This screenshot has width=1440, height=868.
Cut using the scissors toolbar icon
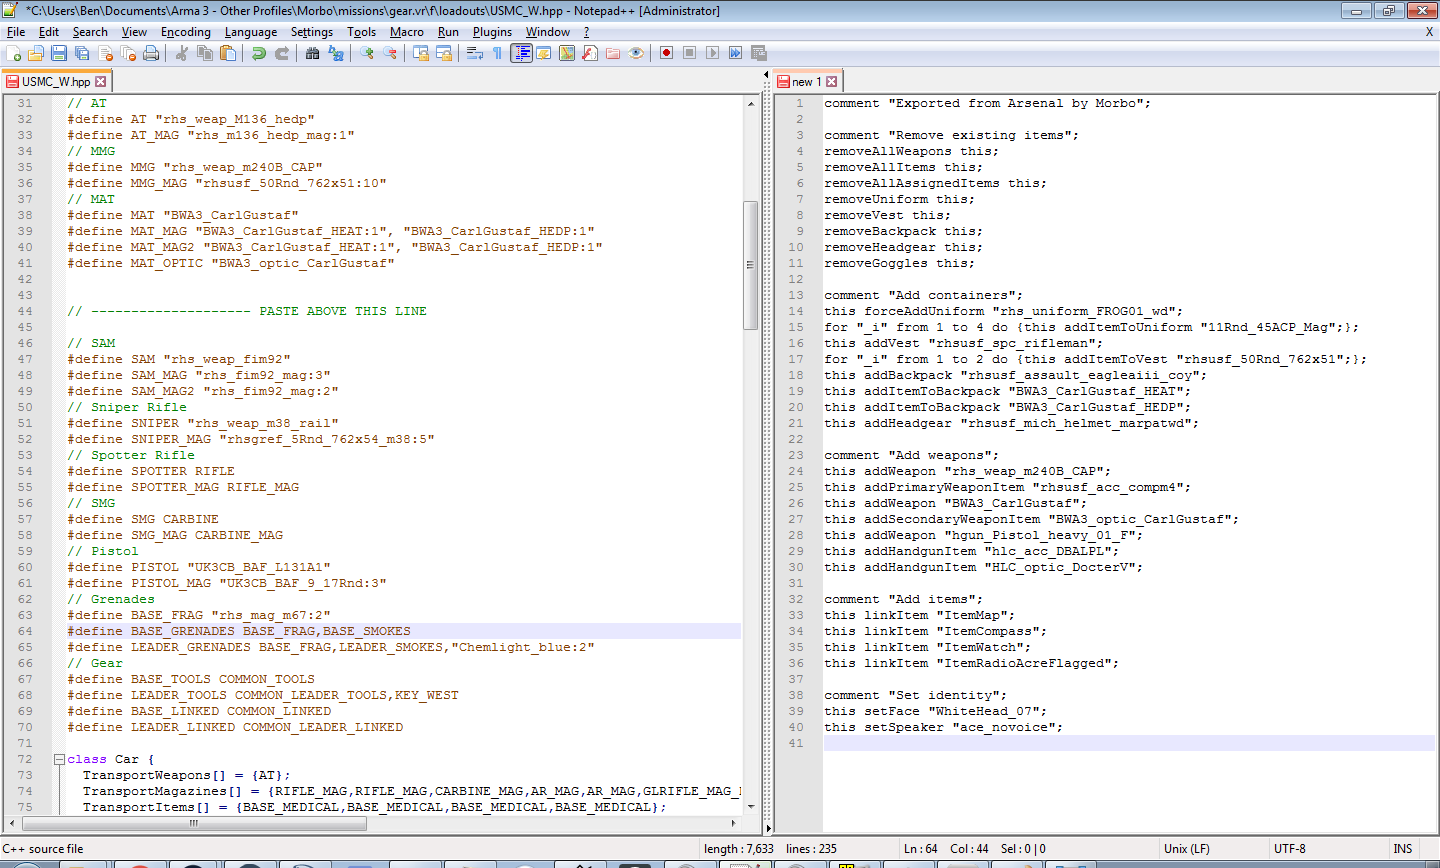point(181,53)
